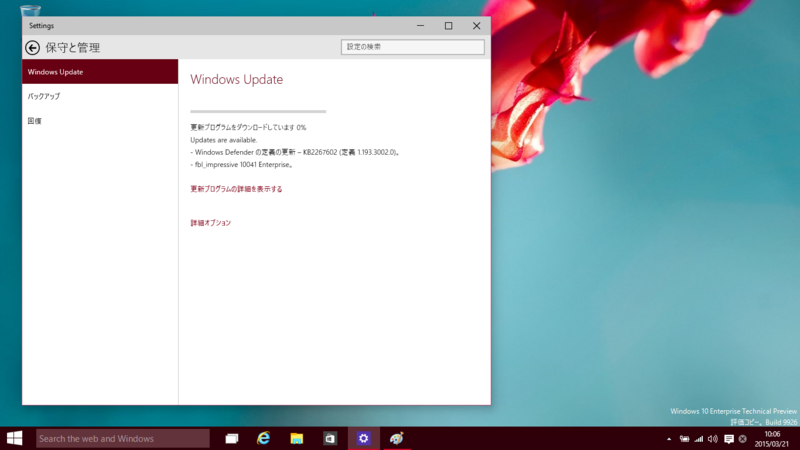Open the network signal tray icon
The image size is (800, 450).
(x=698, y=439)
